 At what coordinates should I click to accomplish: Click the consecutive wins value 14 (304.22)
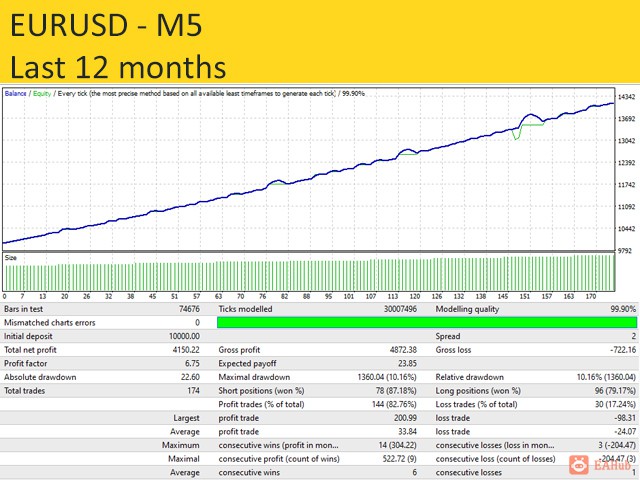[x=398, y=445]
